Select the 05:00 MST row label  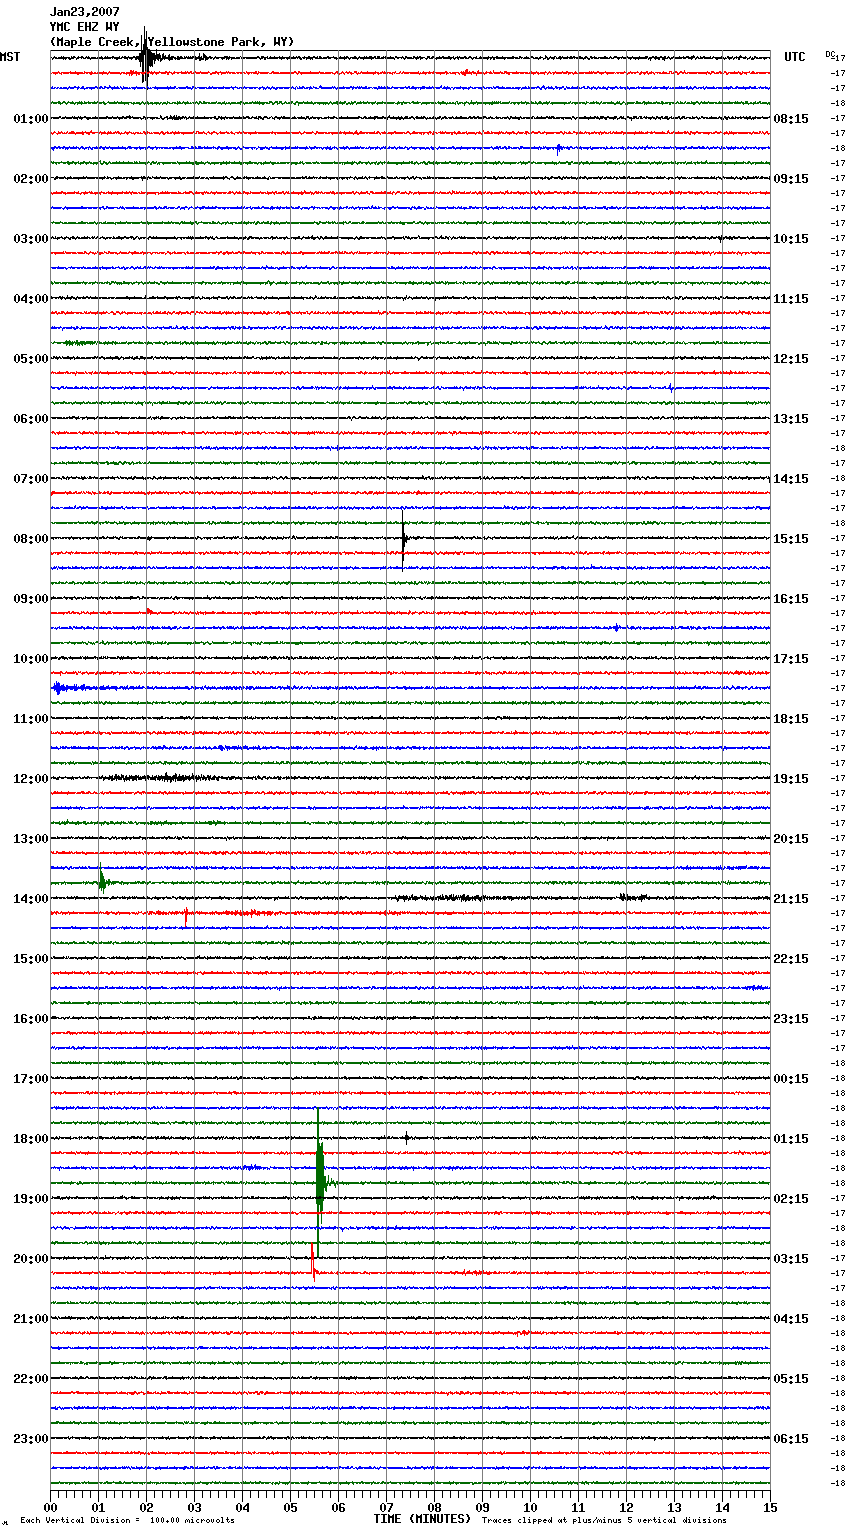(x=30, y=359)
